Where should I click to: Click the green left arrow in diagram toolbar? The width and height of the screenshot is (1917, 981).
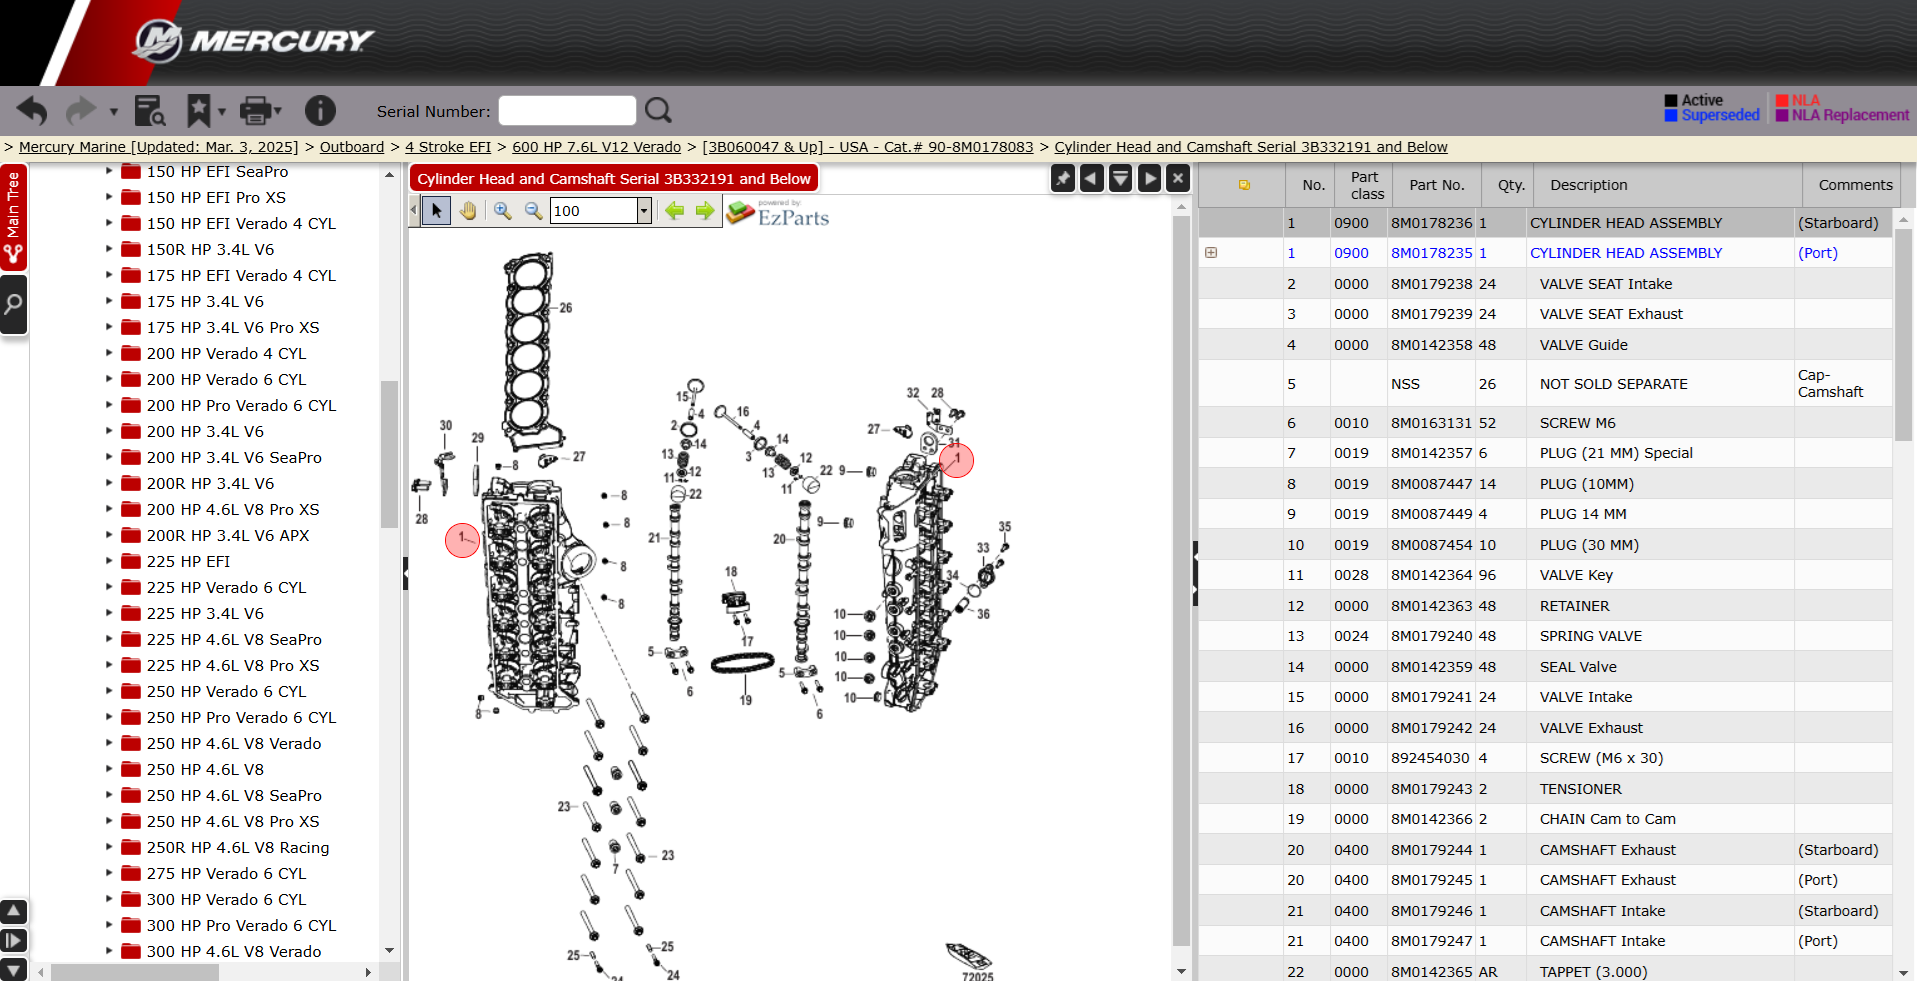(x=675, y=210)
